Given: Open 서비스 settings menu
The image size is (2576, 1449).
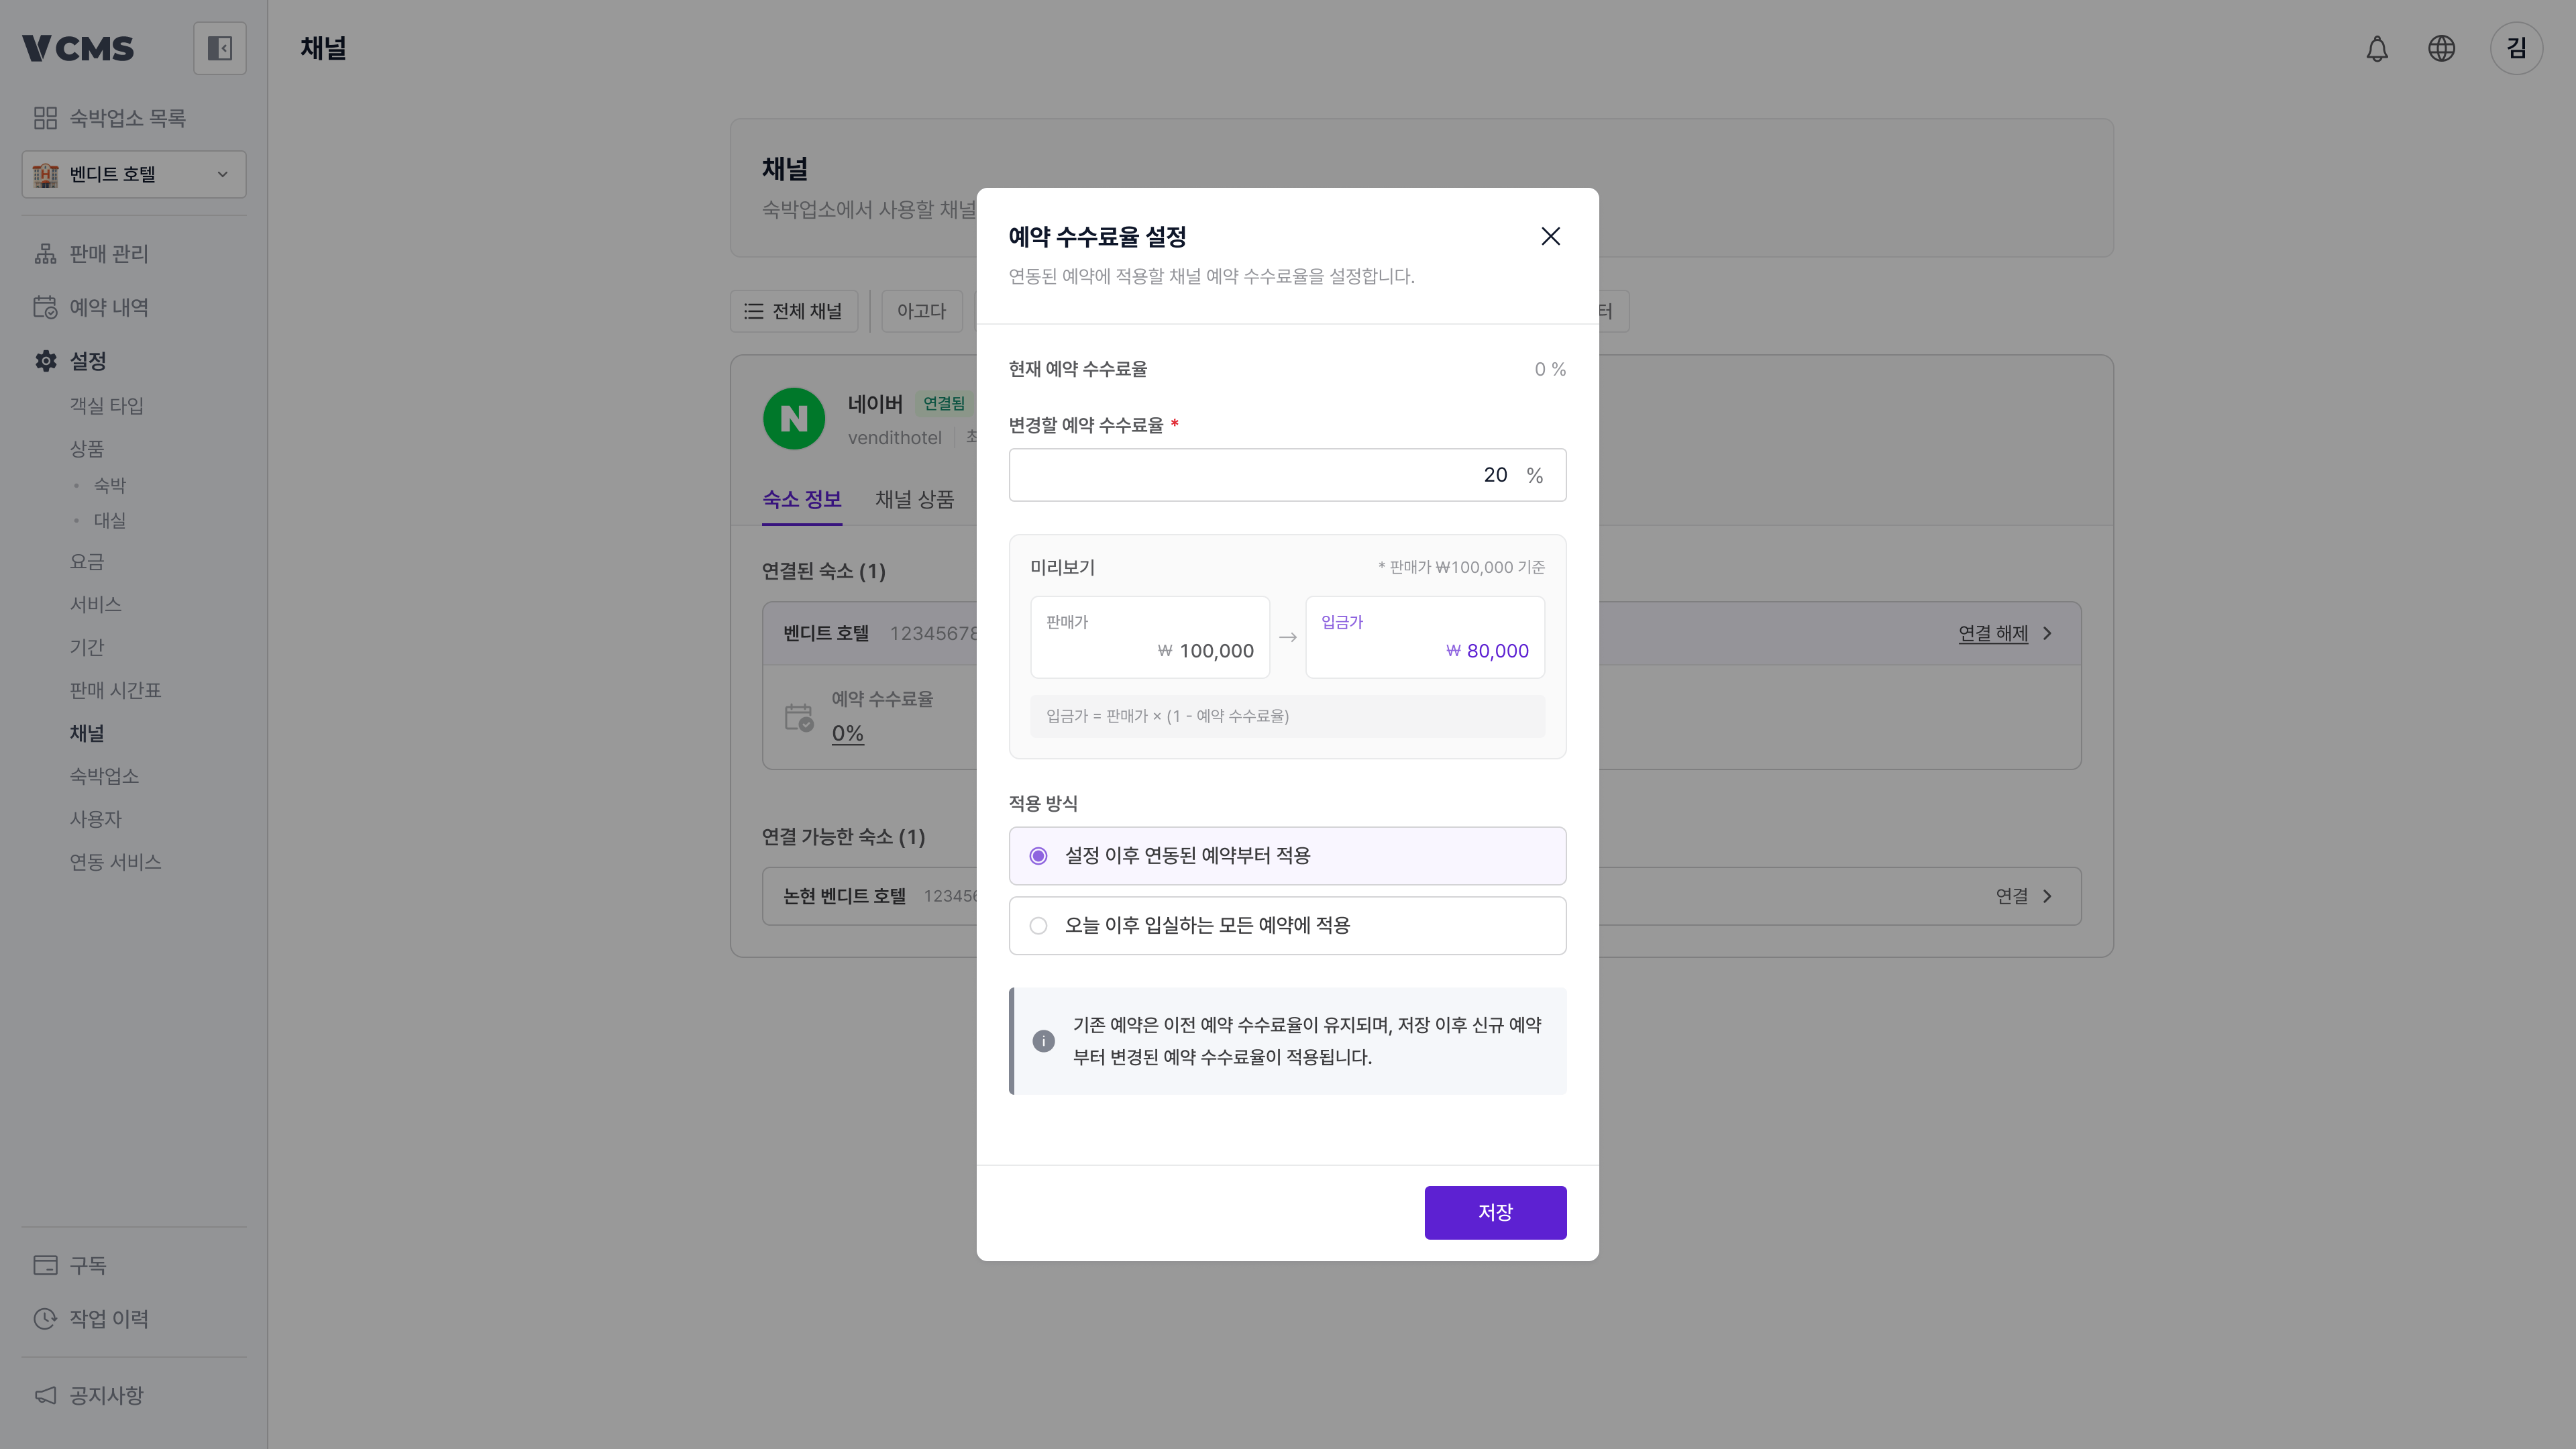Looking at the screenshot, I should coord(96,604).
